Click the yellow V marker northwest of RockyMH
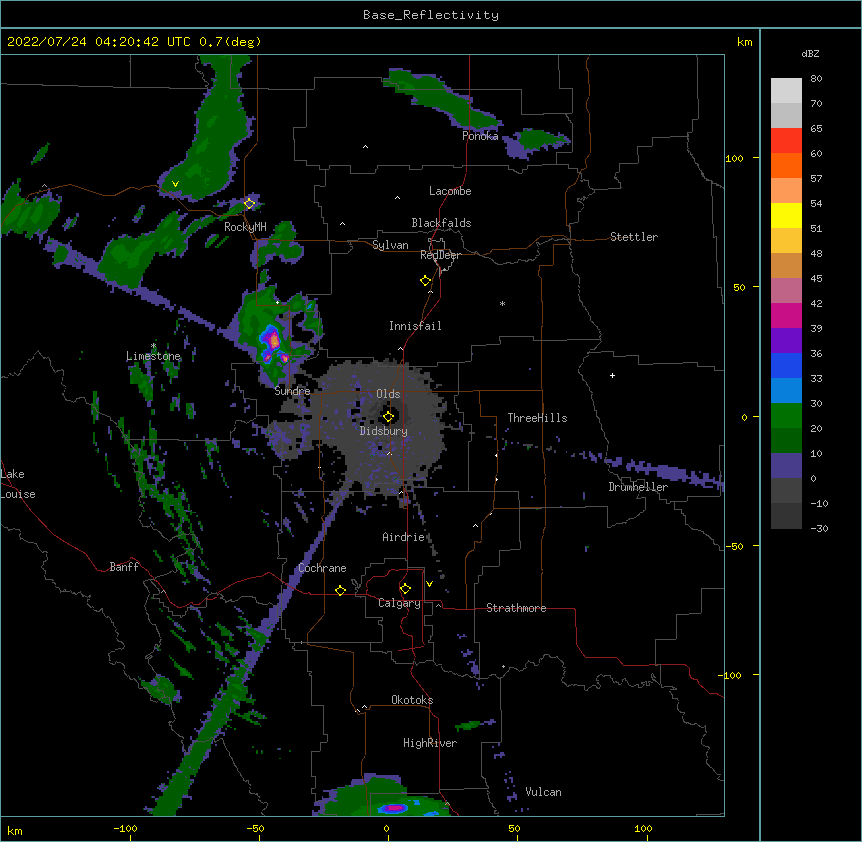Viewport: 862px width, 842px height. click(175, 184)
